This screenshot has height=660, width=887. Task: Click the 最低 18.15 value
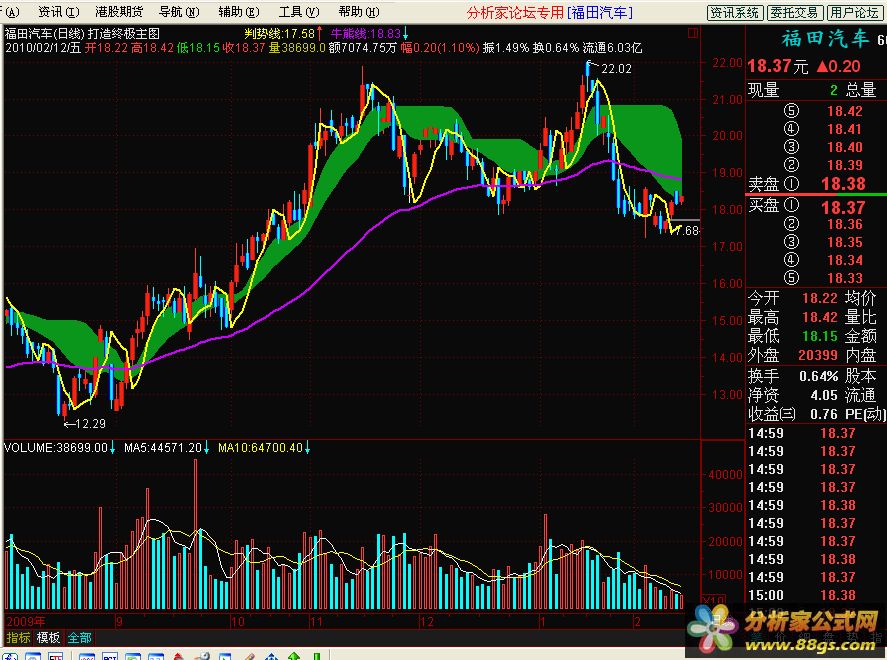pos(820,336)
